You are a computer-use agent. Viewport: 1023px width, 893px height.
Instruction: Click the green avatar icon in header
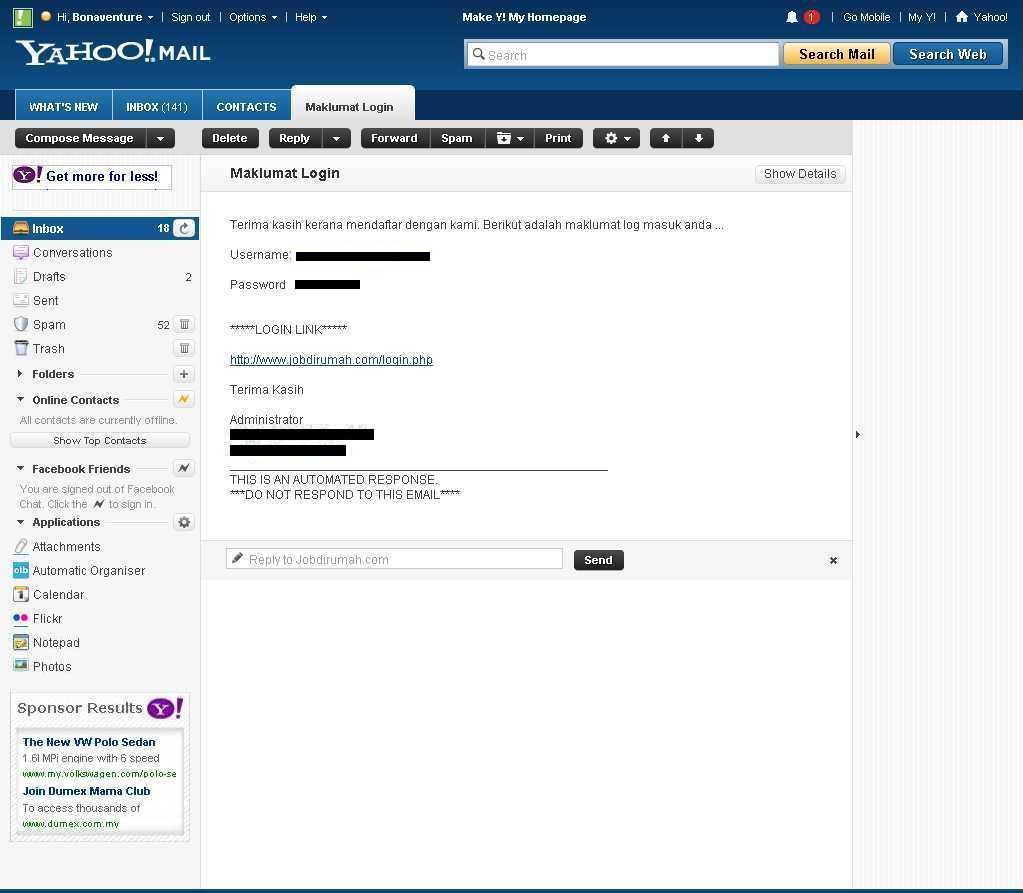pos(23,17)
